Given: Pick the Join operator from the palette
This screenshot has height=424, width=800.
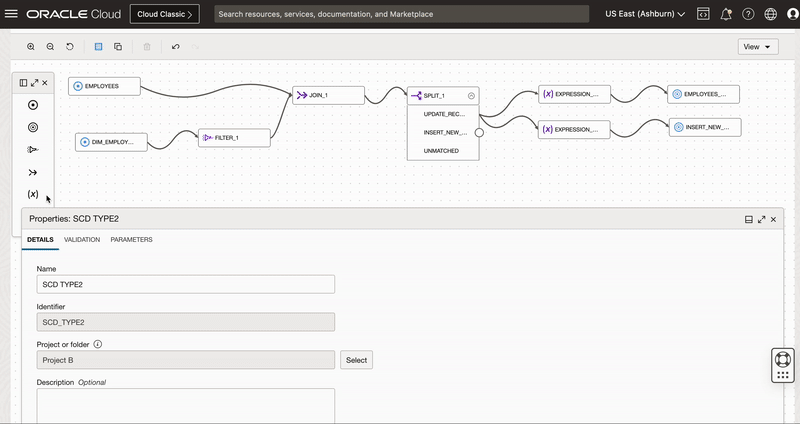Looking at the screenshot, I should click(x=33, y=172).
